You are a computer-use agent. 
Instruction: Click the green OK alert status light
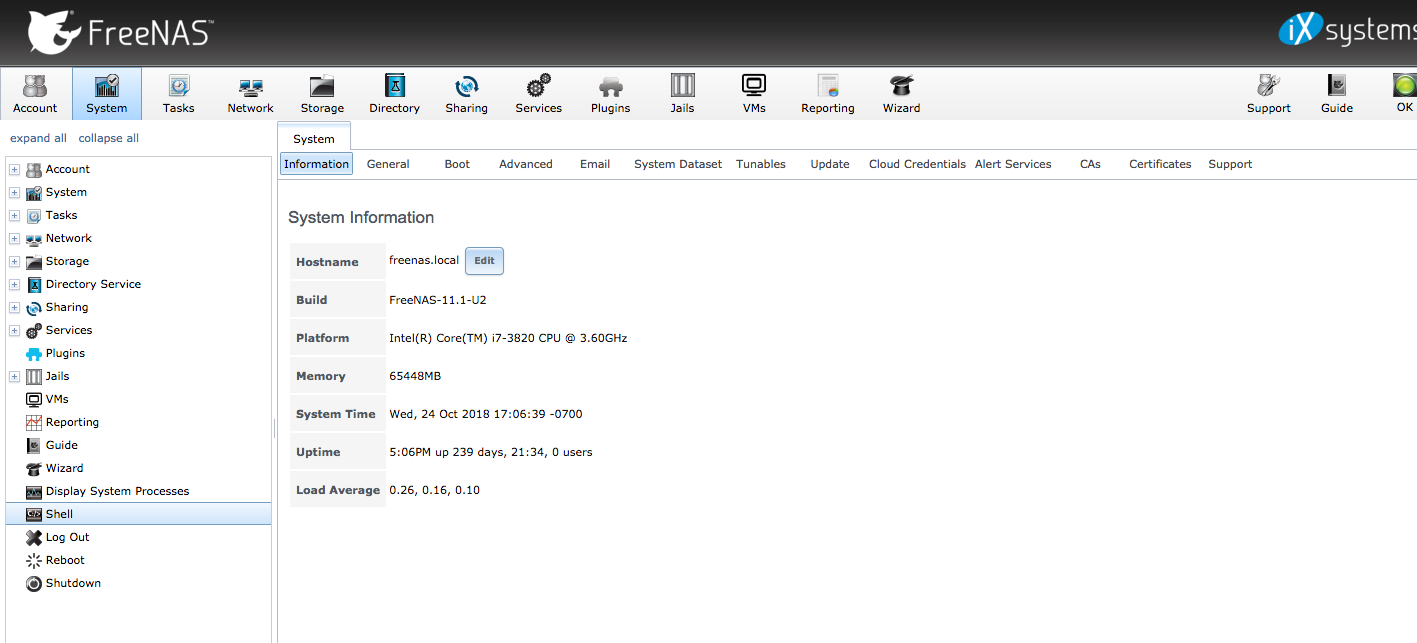tap(1404, 87)
